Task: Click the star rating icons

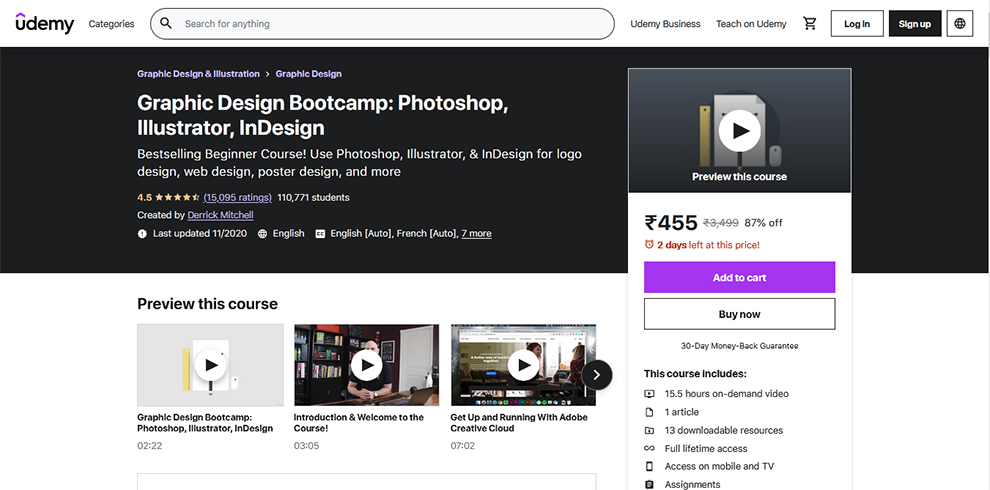Action: click(x=177, y=197)
